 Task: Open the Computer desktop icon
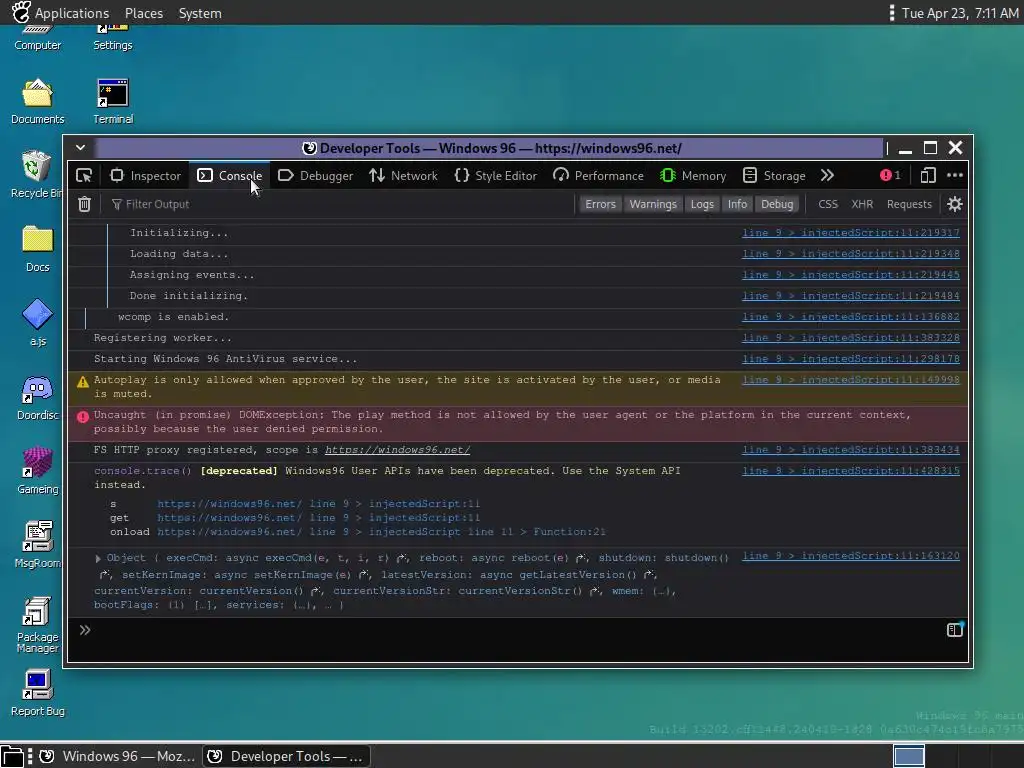coord(37,37)
